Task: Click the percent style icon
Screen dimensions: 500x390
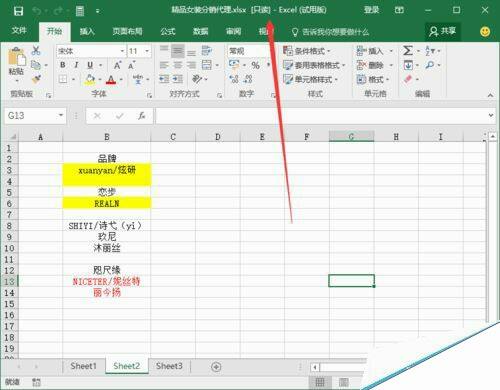Action: [x=255, y=65]
